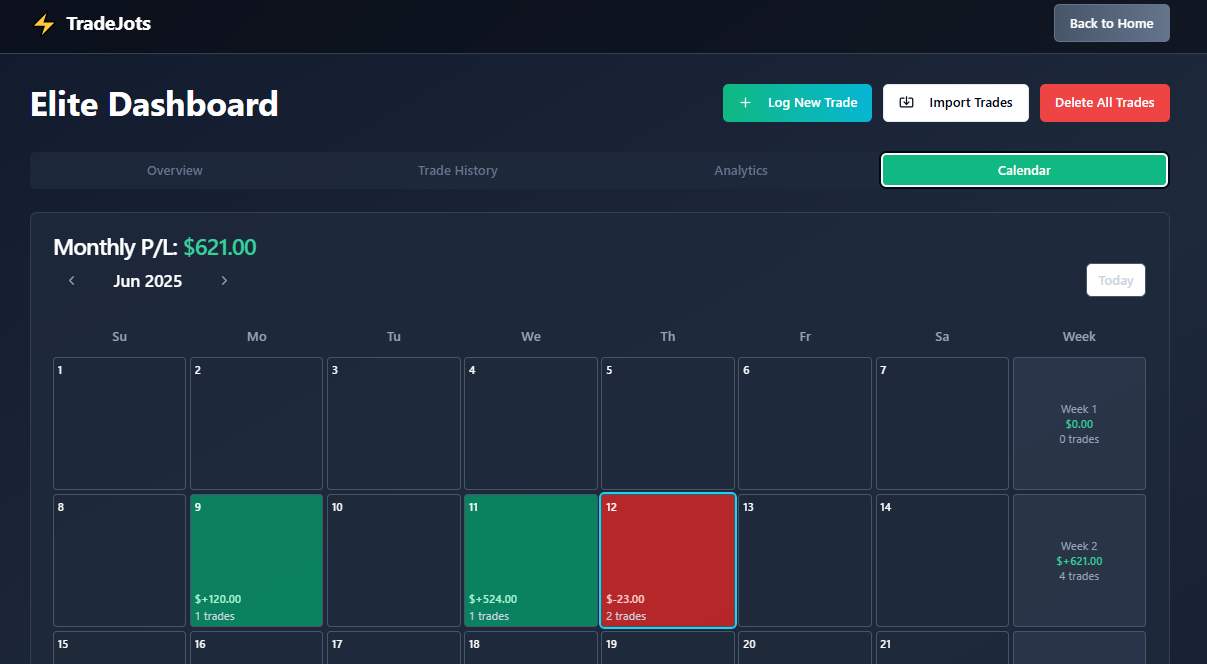Open the Week 1 summary card

coord(1079,424)
